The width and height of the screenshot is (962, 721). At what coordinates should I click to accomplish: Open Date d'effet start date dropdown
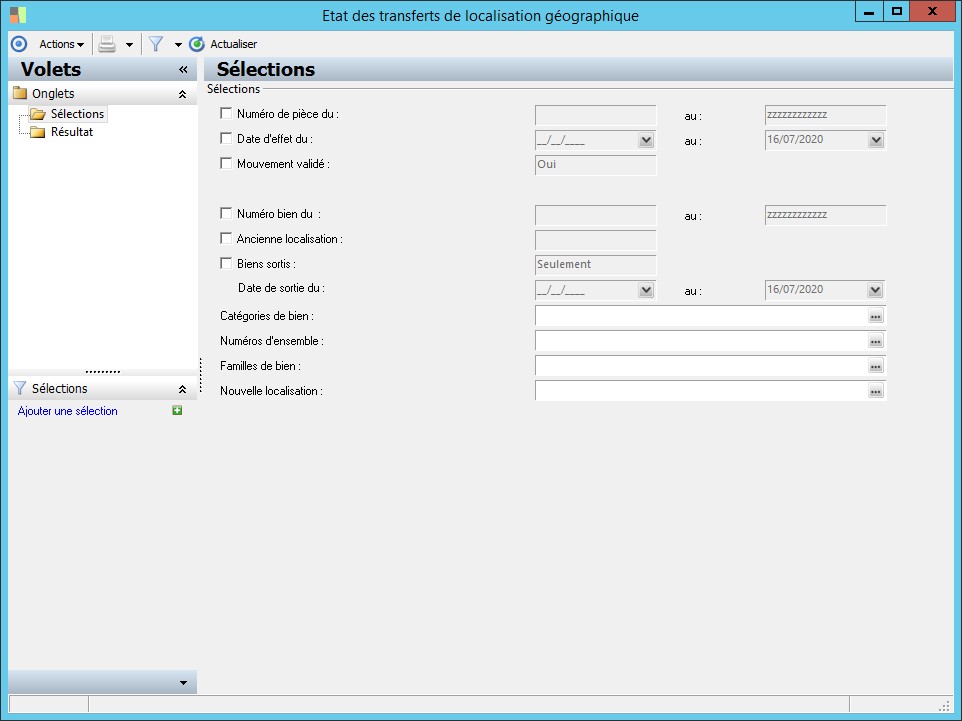pyautogui.click(x=645, y=141)
